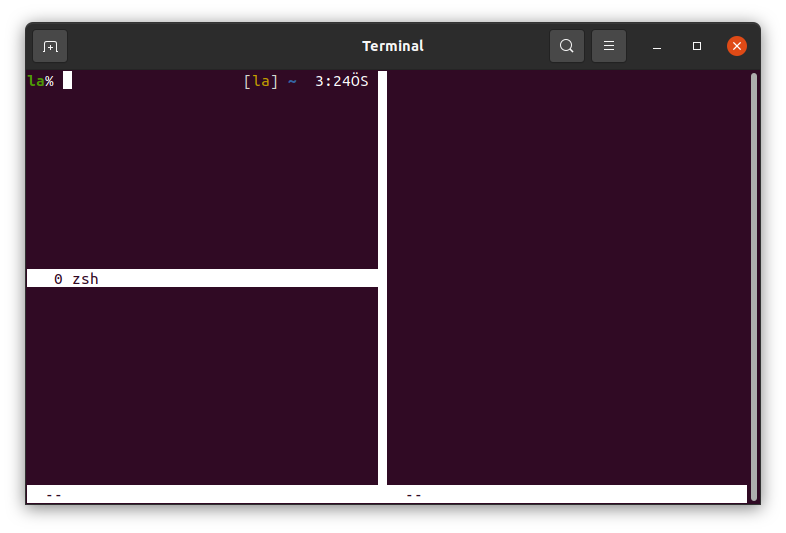786x533 pixels.
Task: Click the "[la]" right-side prompt label
Action: 260,81
